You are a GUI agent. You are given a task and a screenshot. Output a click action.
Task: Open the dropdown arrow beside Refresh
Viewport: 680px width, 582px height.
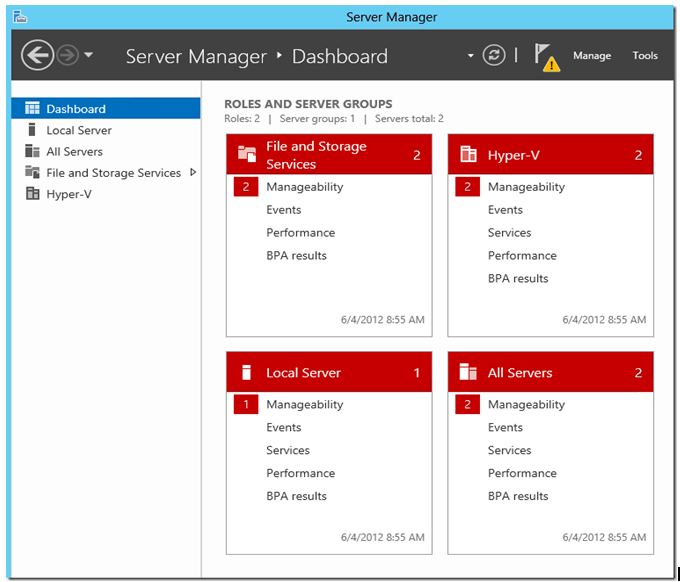(x=470, y=56)
